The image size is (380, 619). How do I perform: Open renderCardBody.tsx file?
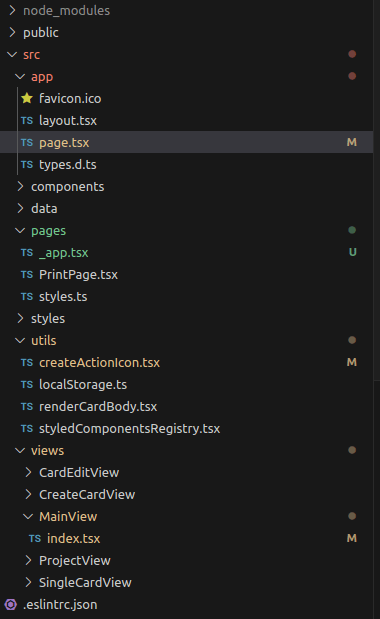[98, 407]
